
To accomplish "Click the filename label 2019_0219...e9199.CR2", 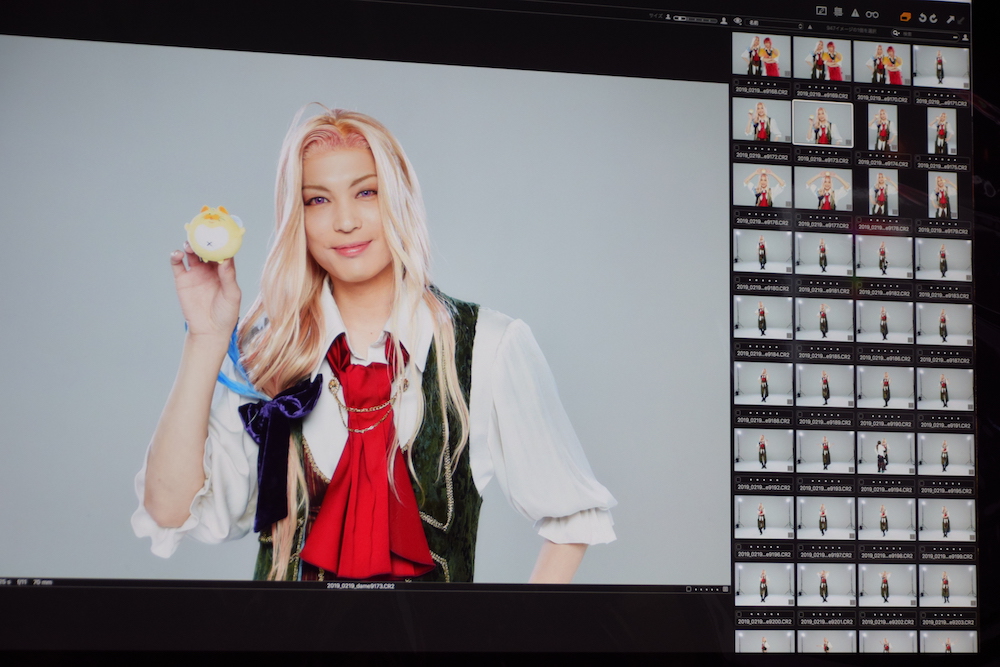I will (x=946, y=557).
